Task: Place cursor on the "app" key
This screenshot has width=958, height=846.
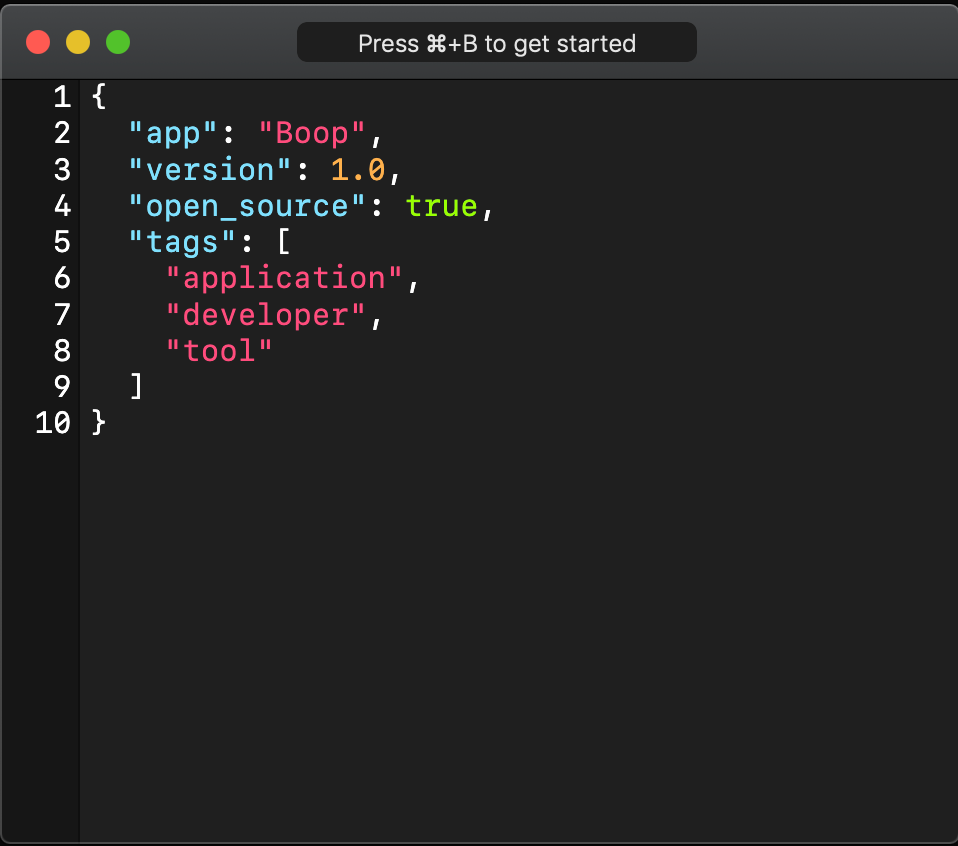Action: [173, 133]
